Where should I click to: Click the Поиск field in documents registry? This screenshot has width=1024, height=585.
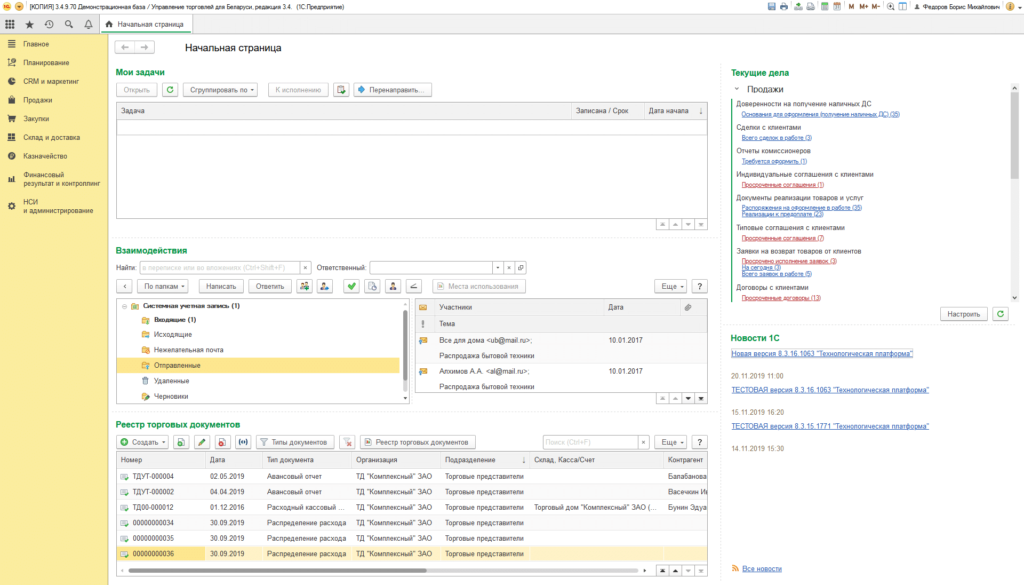pyautogui.click(x=590, y=442)
